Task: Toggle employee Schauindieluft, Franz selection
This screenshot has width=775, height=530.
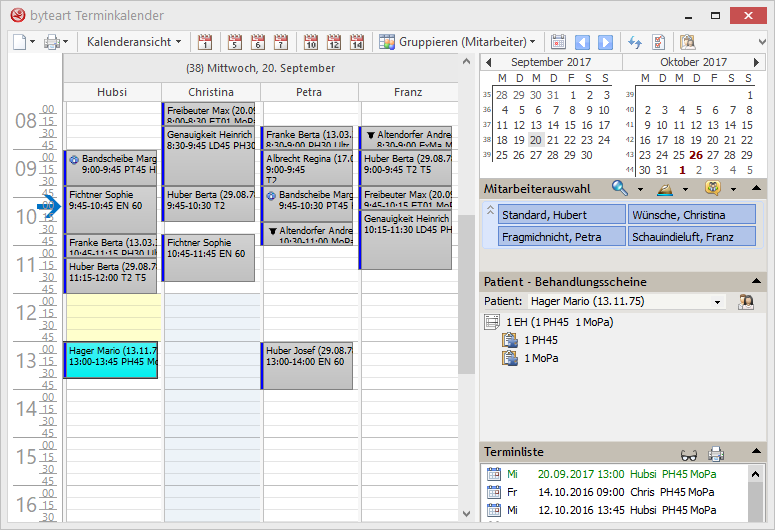Action: 691,237
